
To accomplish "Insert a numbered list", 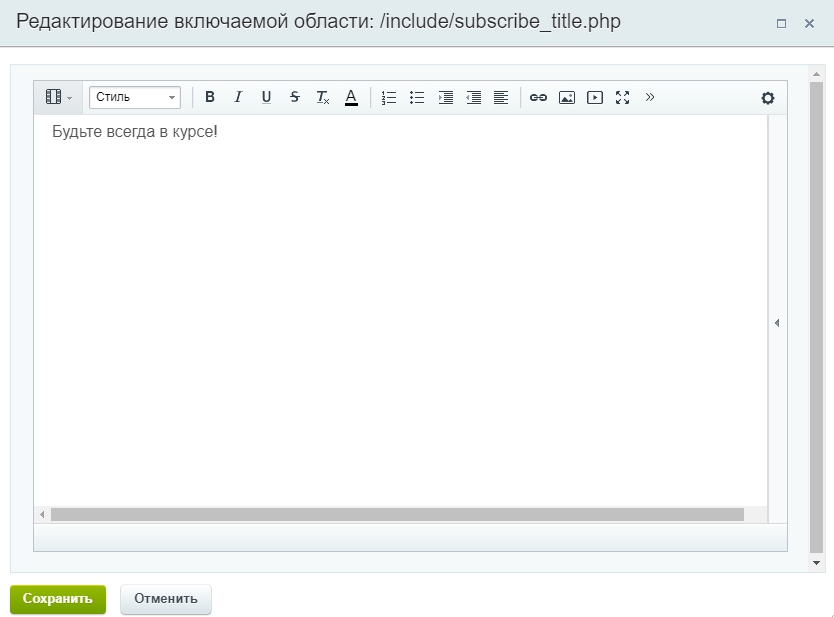I will (x=389, y=97).
